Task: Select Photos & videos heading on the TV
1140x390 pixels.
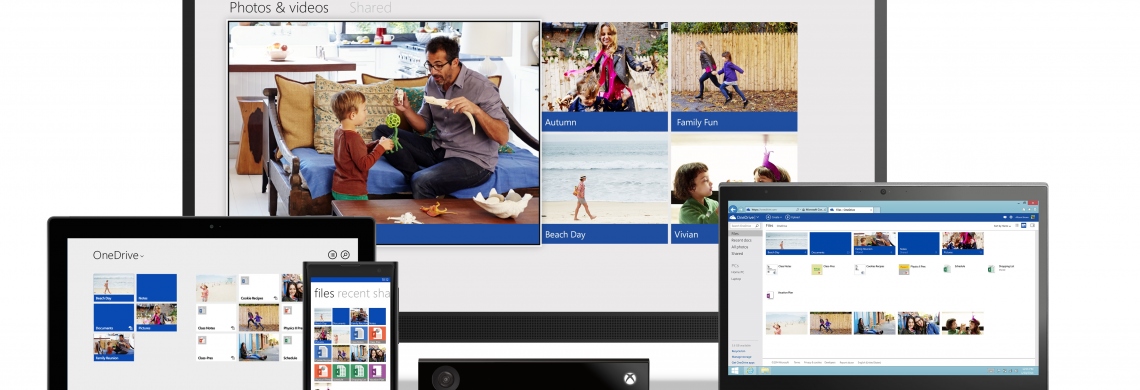Action: (279, 8)
